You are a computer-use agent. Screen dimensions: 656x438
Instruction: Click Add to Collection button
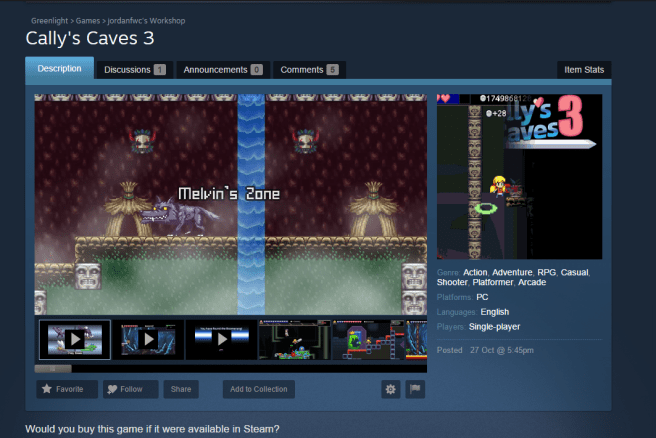tap(259, 389)
